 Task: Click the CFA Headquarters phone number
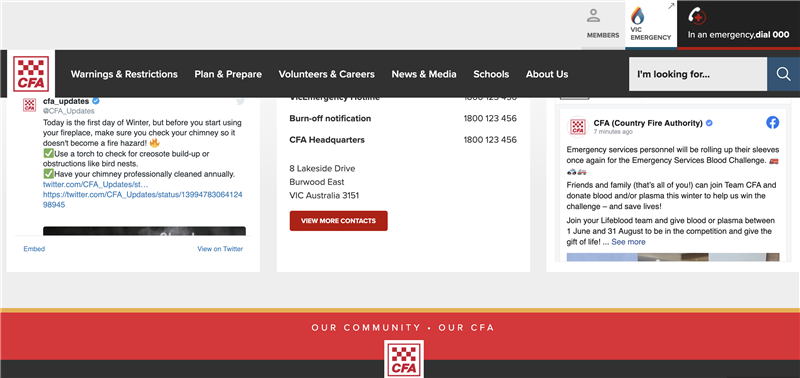point(490,140)
